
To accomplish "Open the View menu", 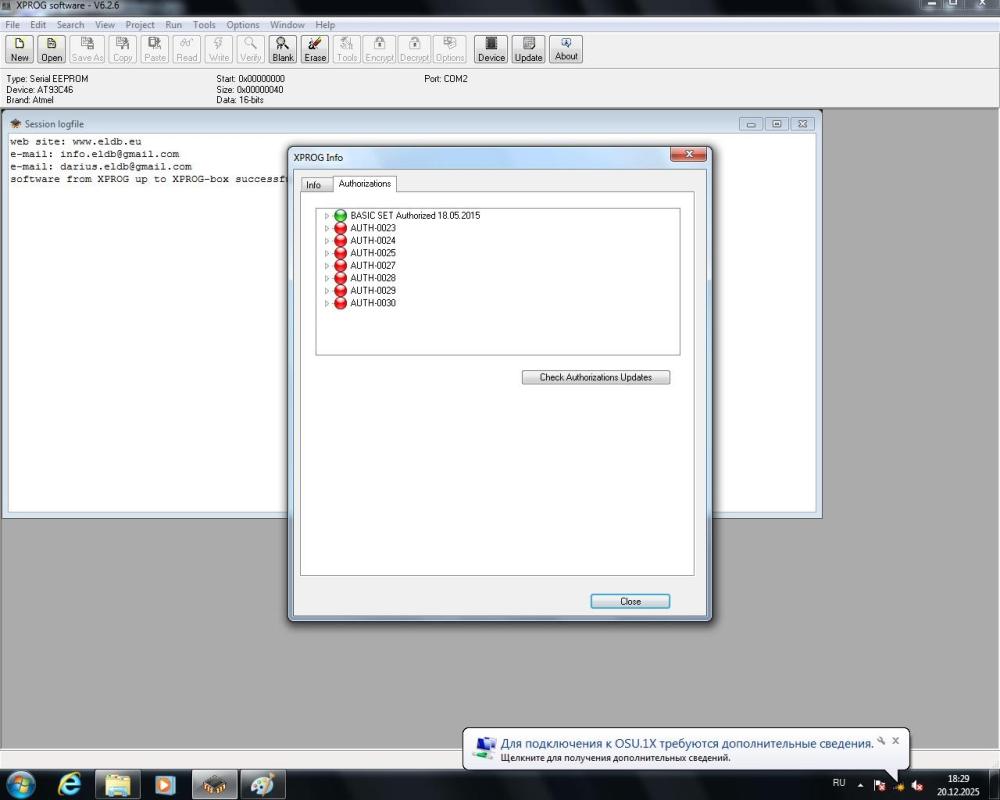I will tap(105, 25).
